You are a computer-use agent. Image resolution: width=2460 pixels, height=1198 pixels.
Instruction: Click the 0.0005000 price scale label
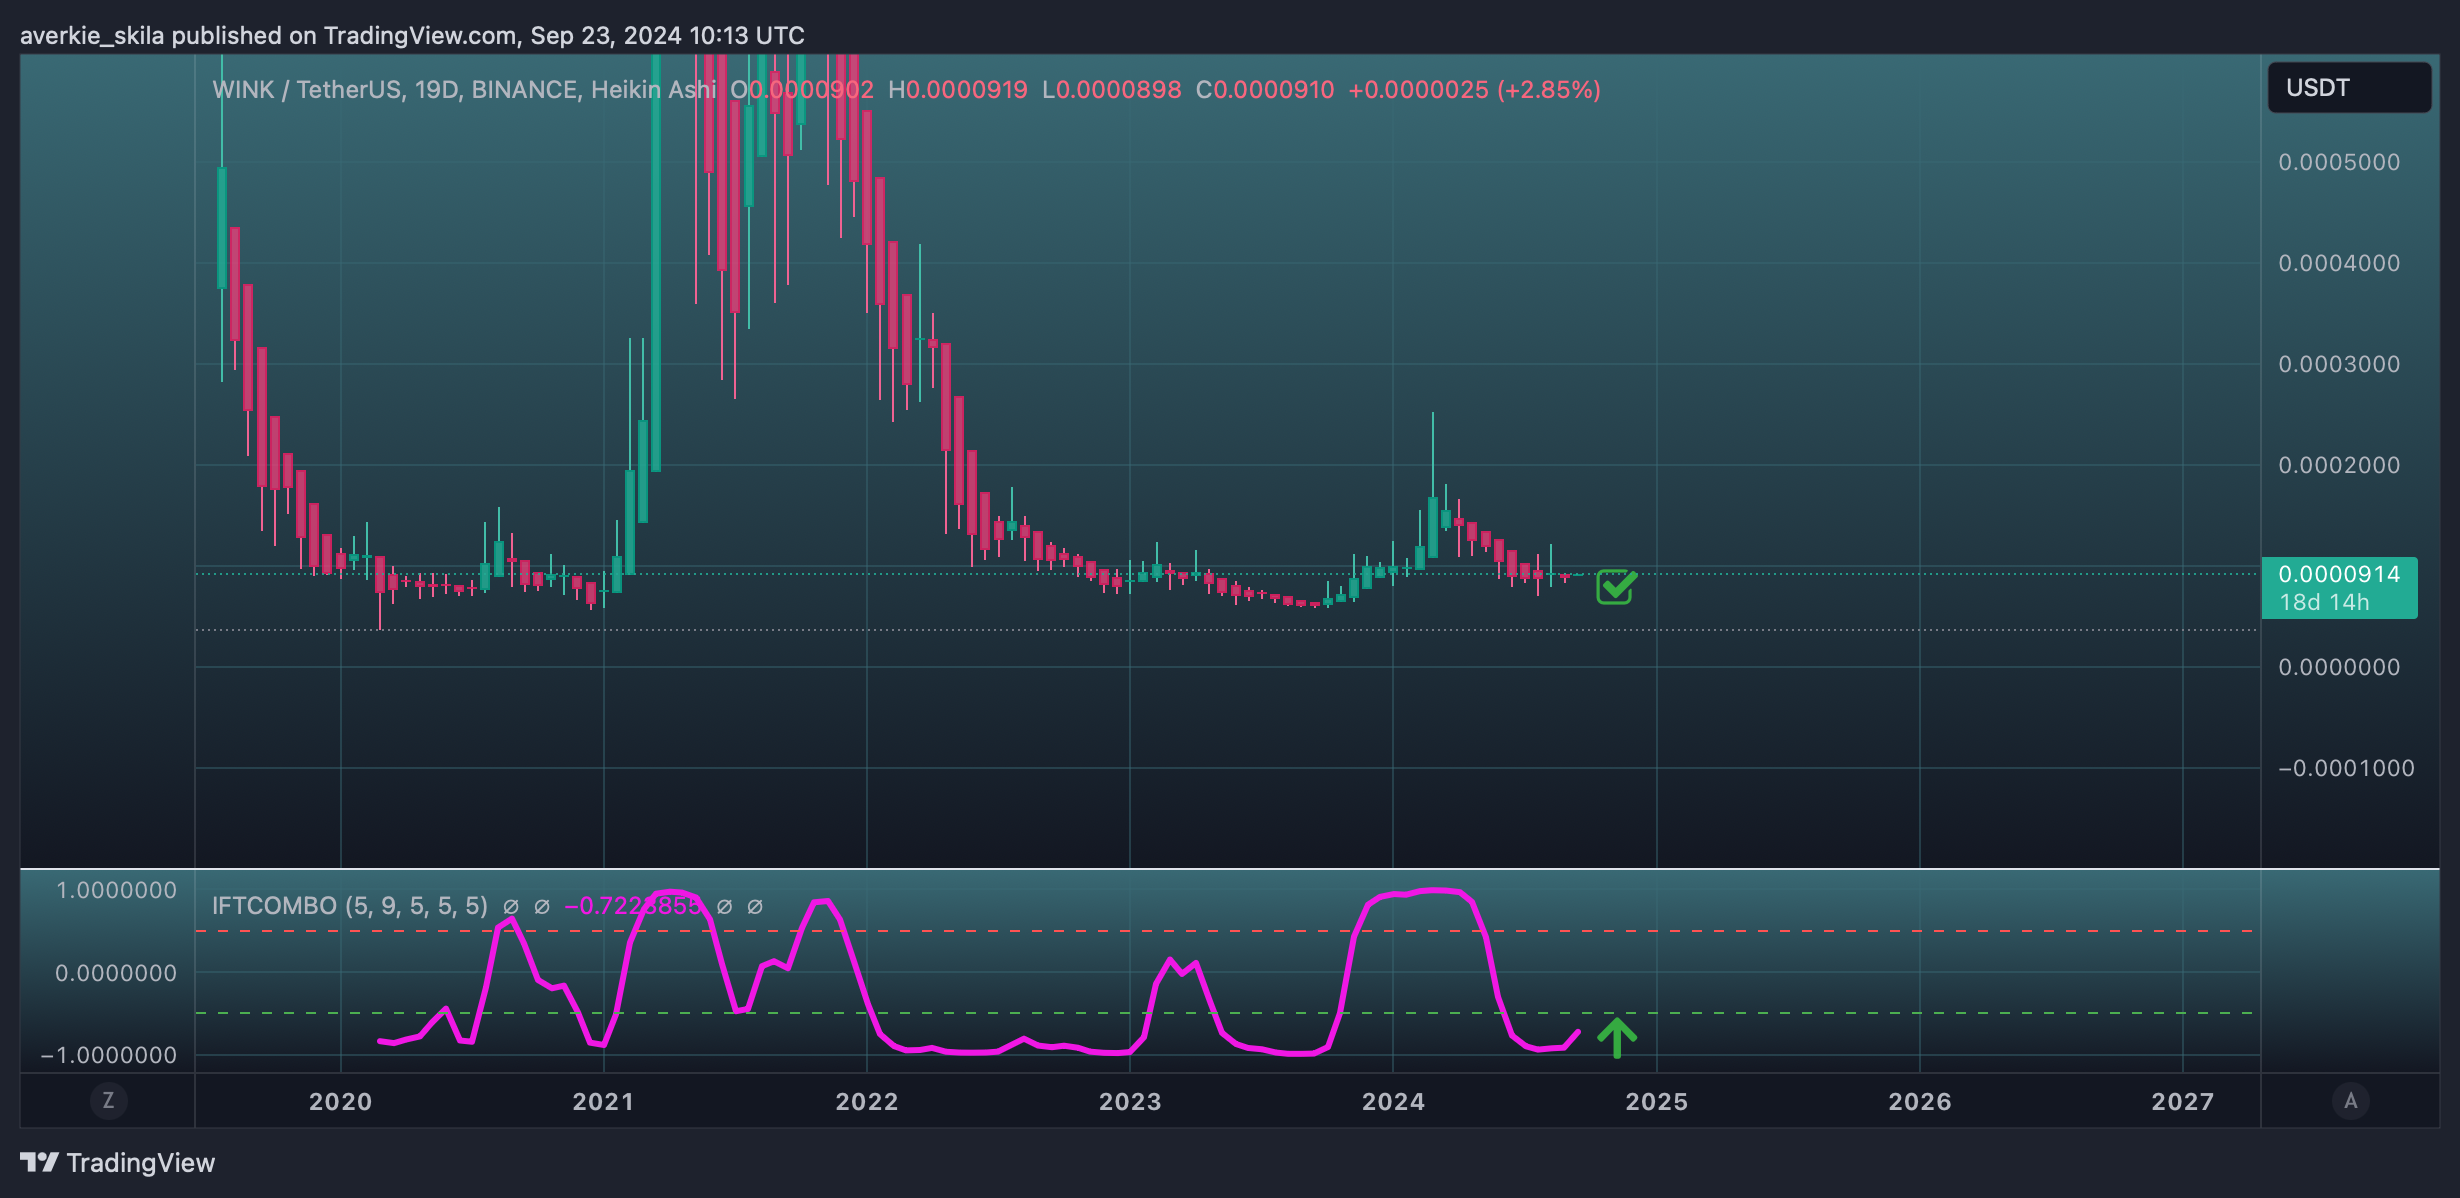2339,162
